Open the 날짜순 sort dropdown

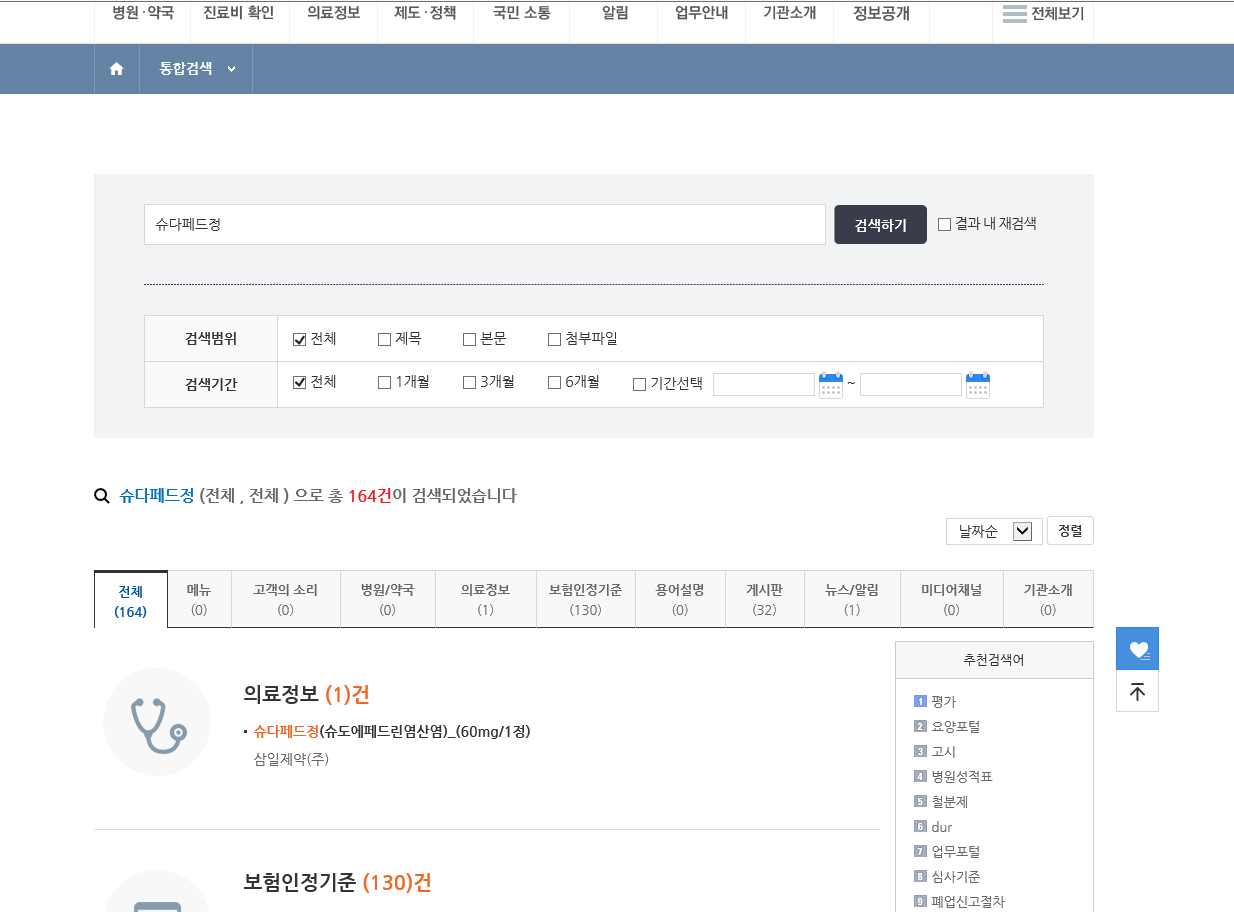point(994,531)
